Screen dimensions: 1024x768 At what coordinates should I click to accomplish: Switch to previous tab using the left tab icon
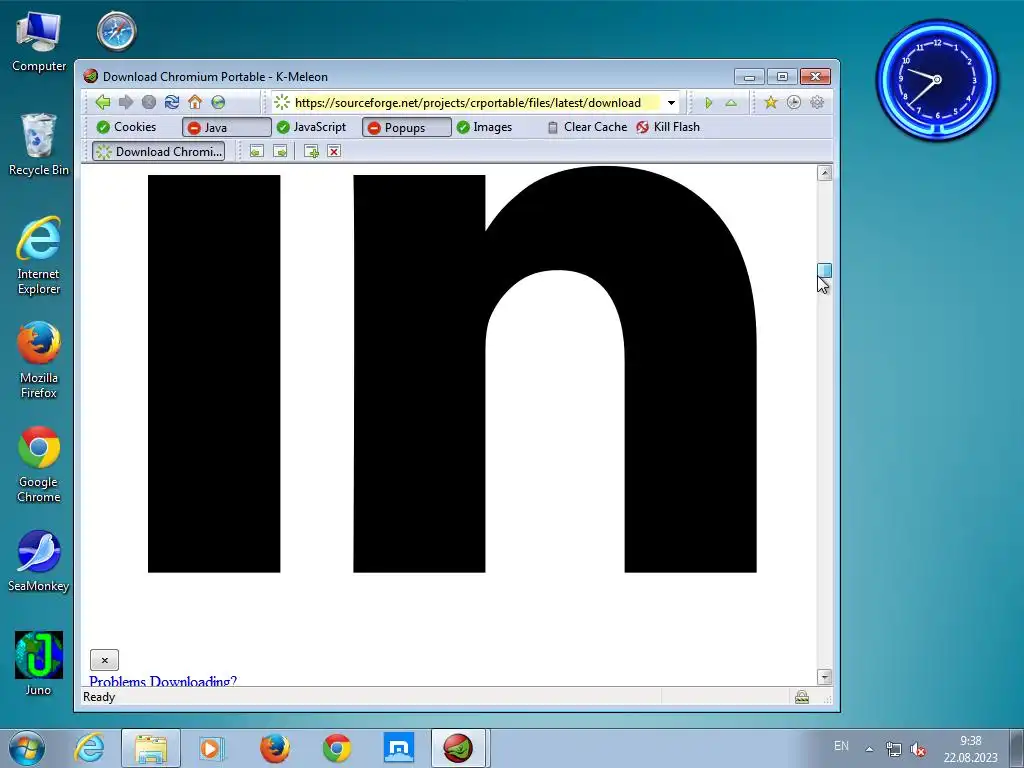pos(257,152)
